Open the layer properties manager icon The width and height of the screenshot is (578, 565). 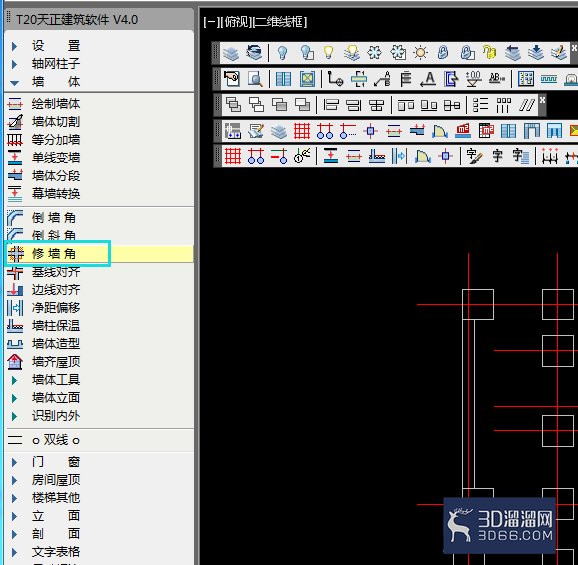231,53
